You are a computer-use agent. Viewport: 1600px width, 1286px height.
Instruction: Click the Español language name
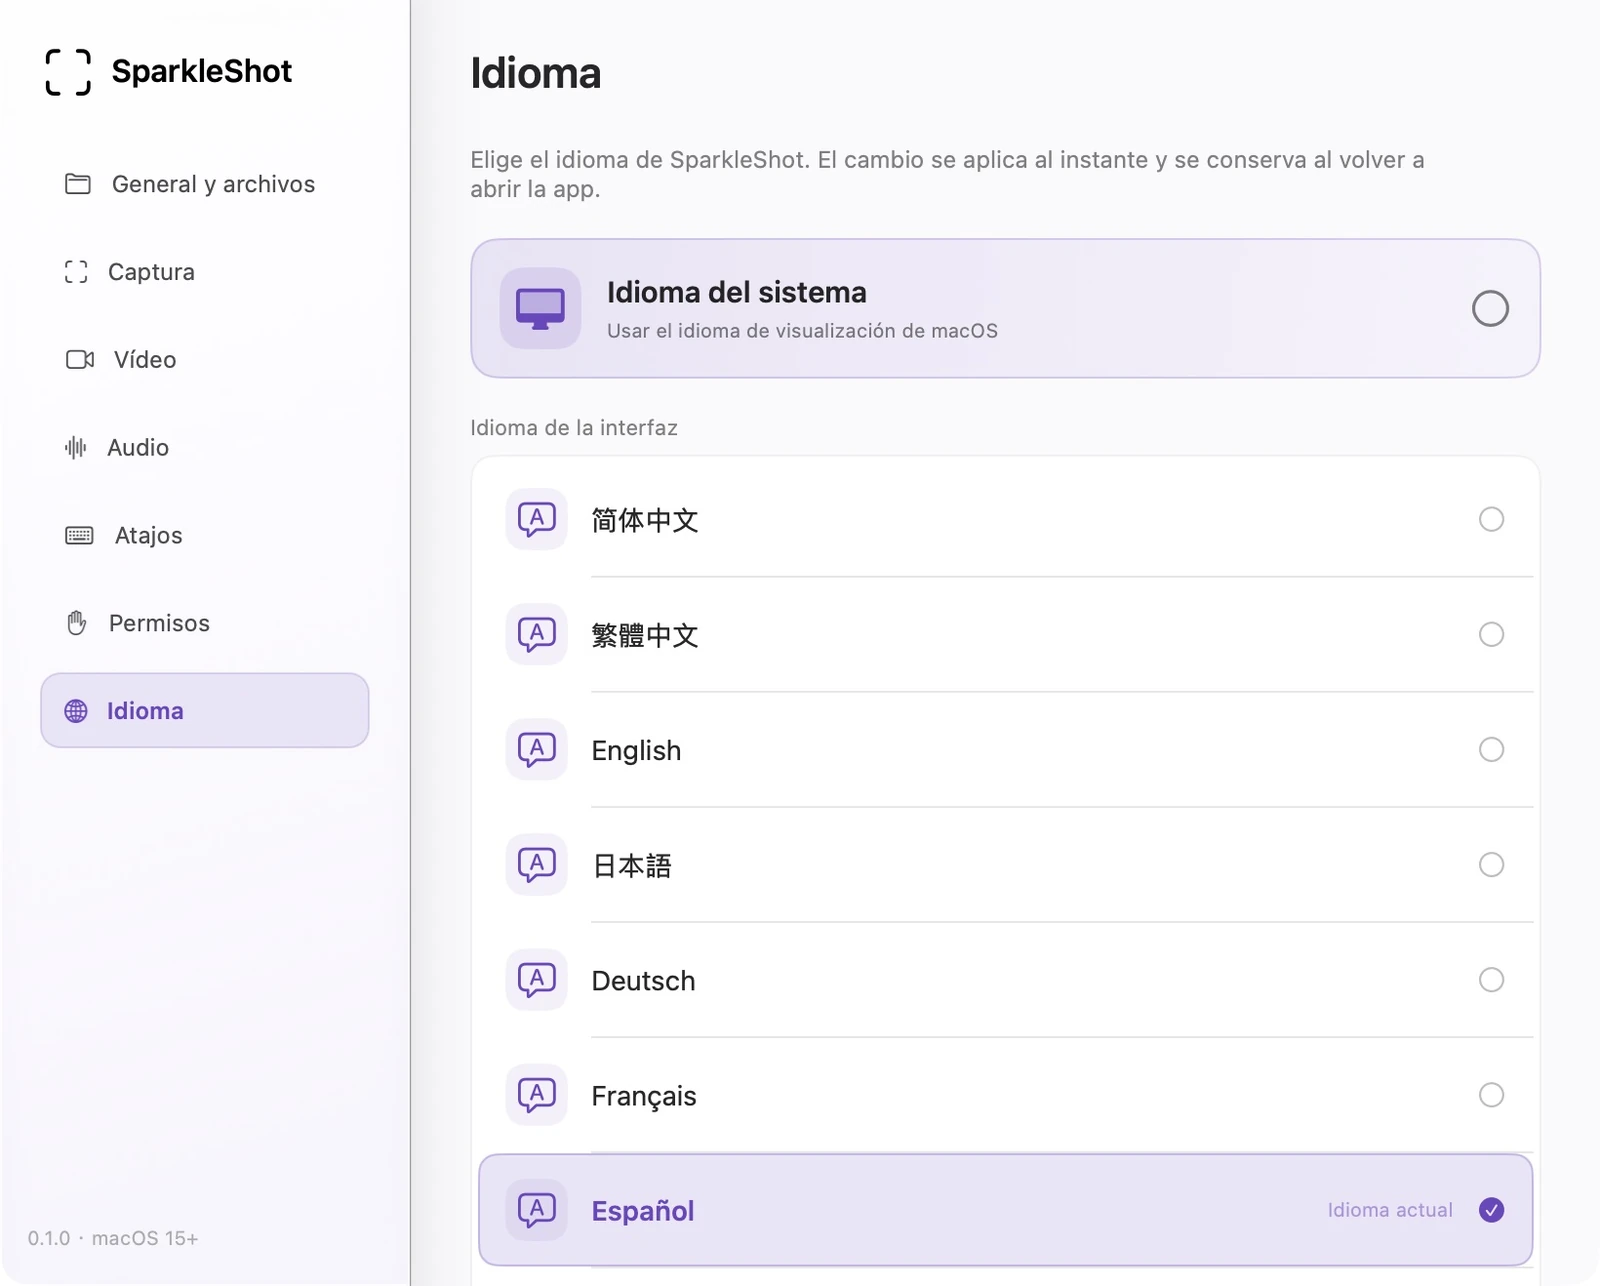[x=642, y=1211]
